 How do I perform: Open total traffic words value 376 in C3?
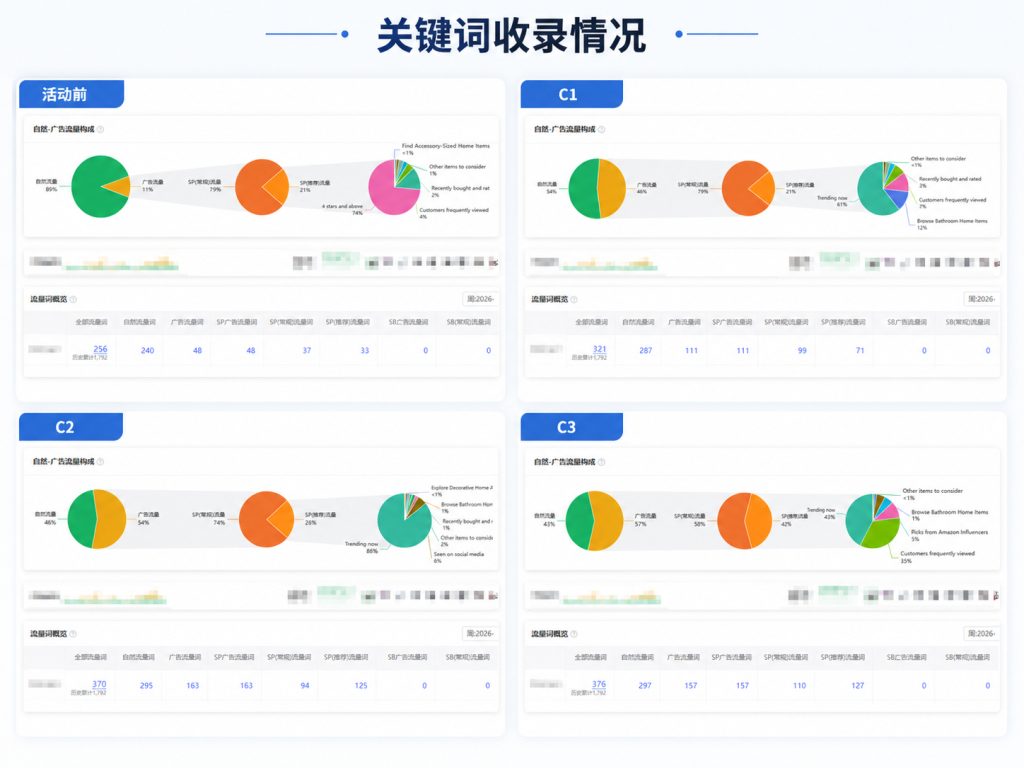click(599, 684)
